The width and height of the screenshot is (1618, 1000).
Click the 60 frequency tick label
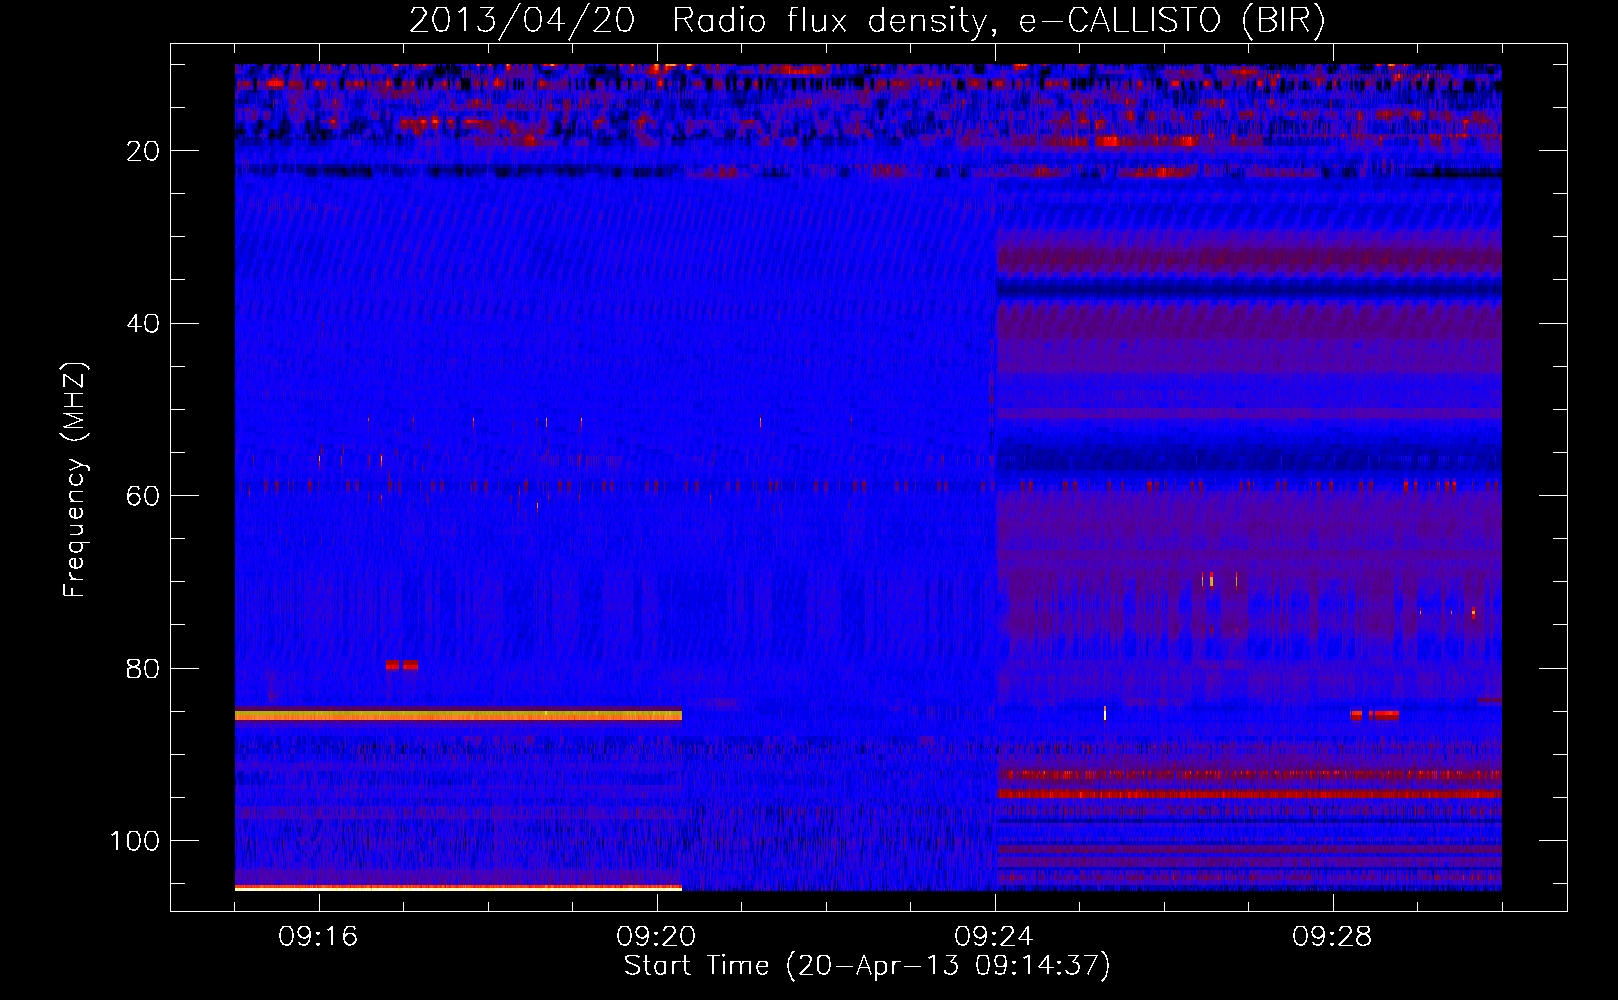point(144,496)
